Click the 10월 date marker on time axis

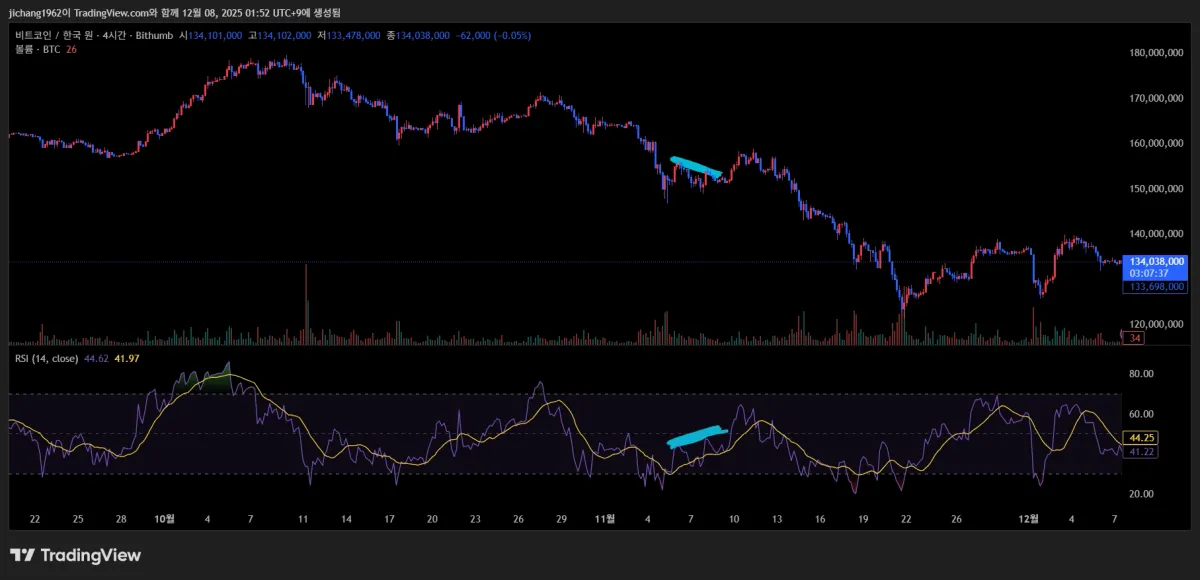click(165, 519)
